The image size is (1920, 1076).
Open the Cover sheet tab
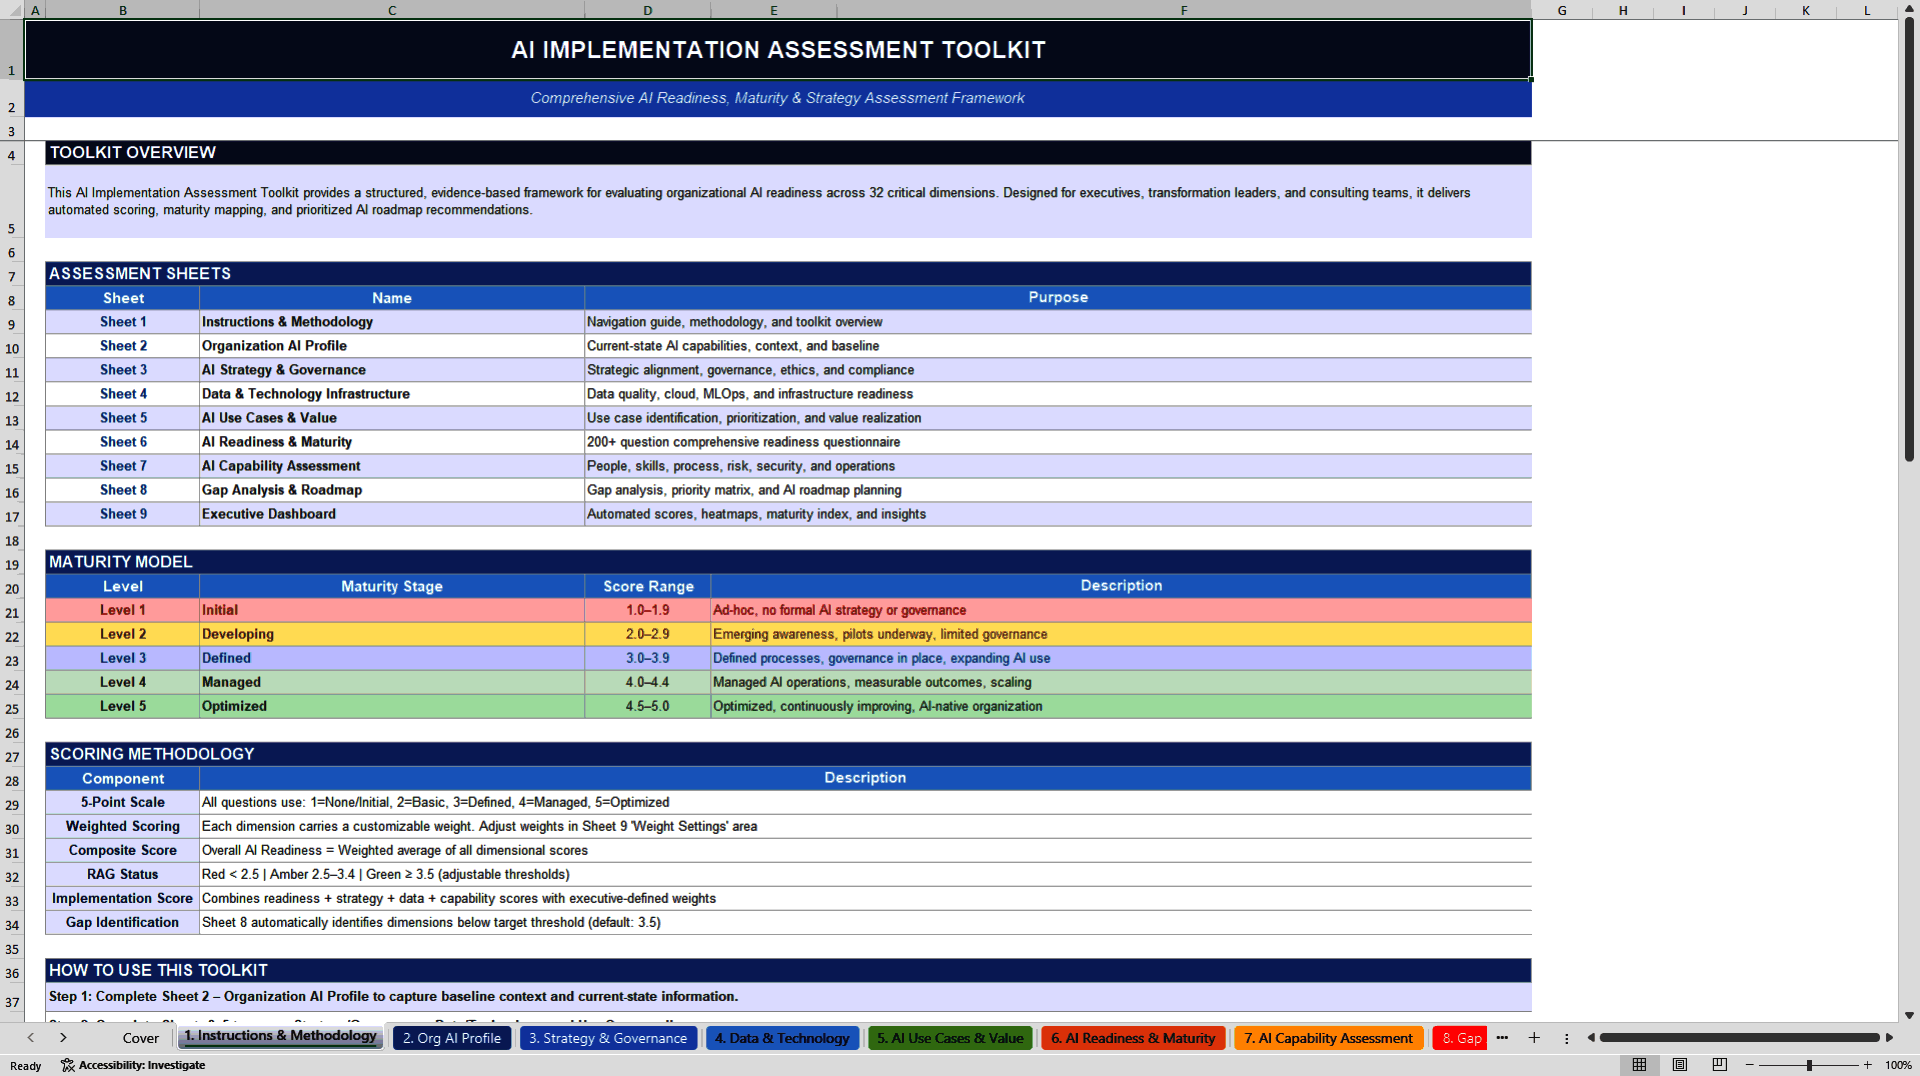coord(140,1038)
